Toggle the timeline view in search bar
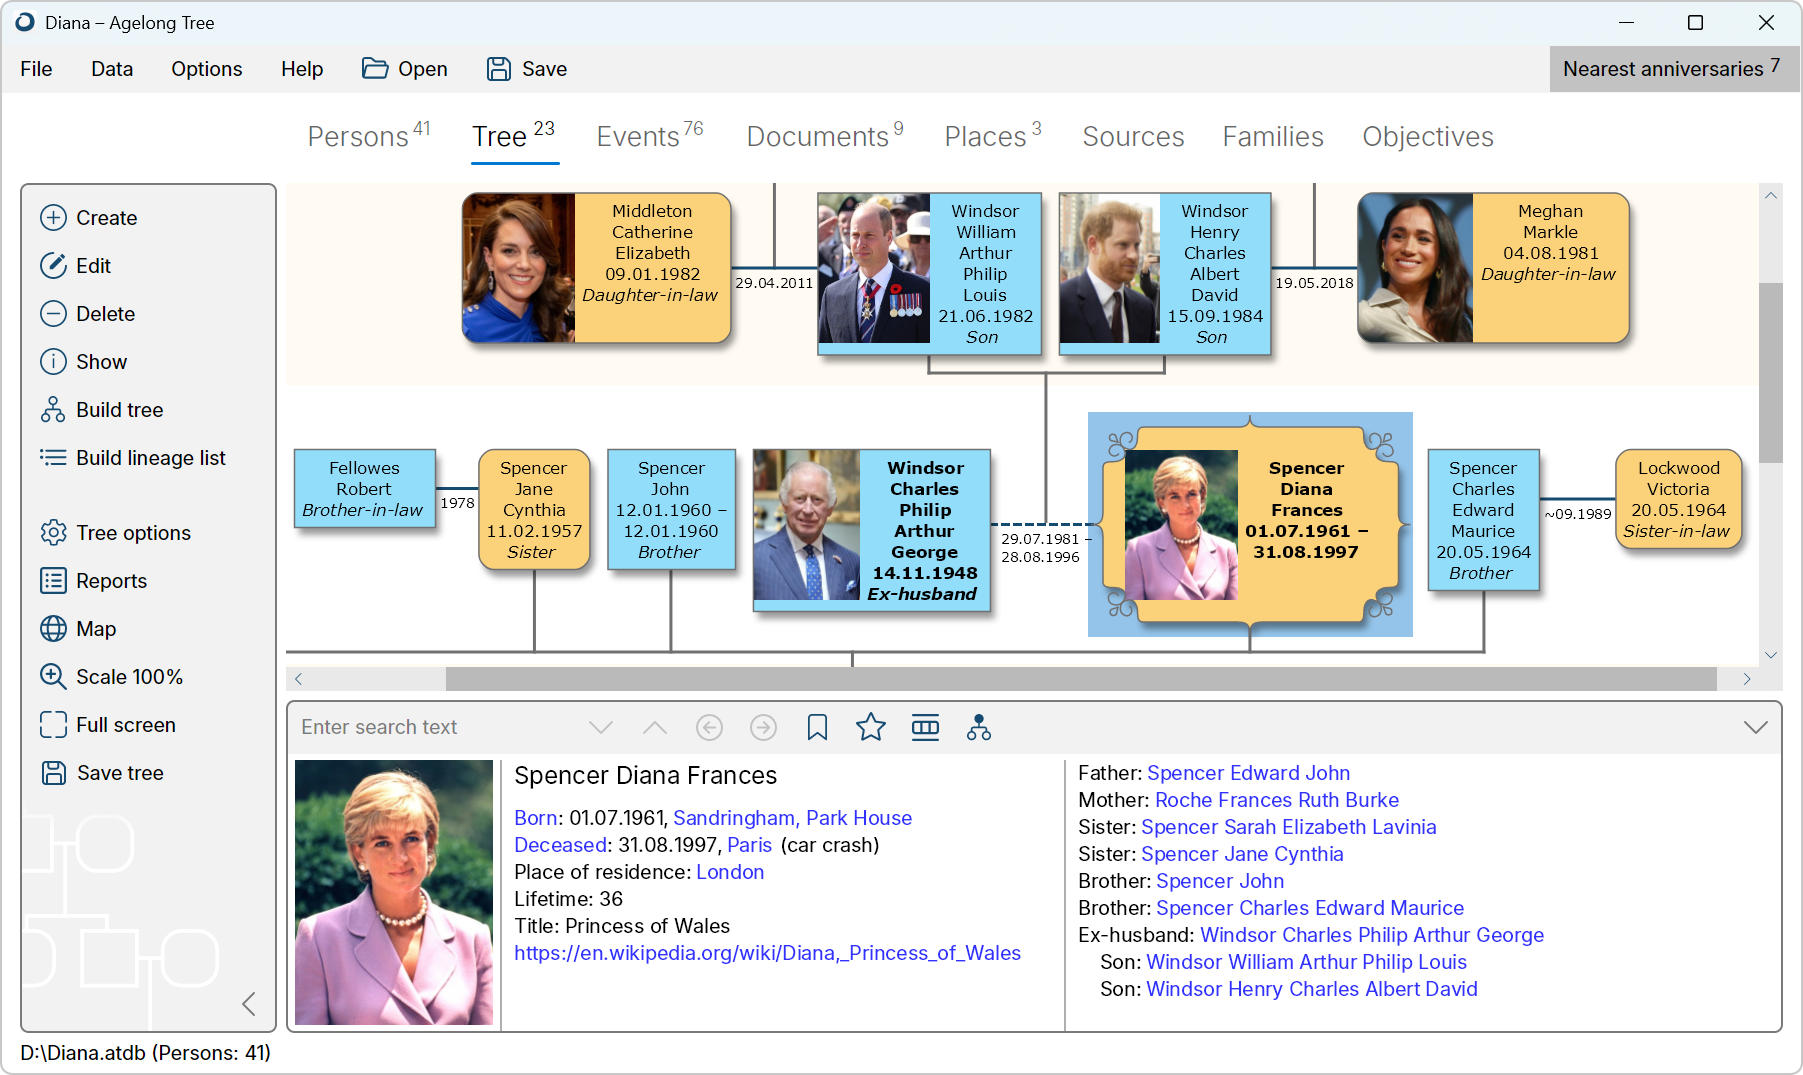Image resolution: width=1803 pixels, height=1075 pixels. tap(925, 727)
